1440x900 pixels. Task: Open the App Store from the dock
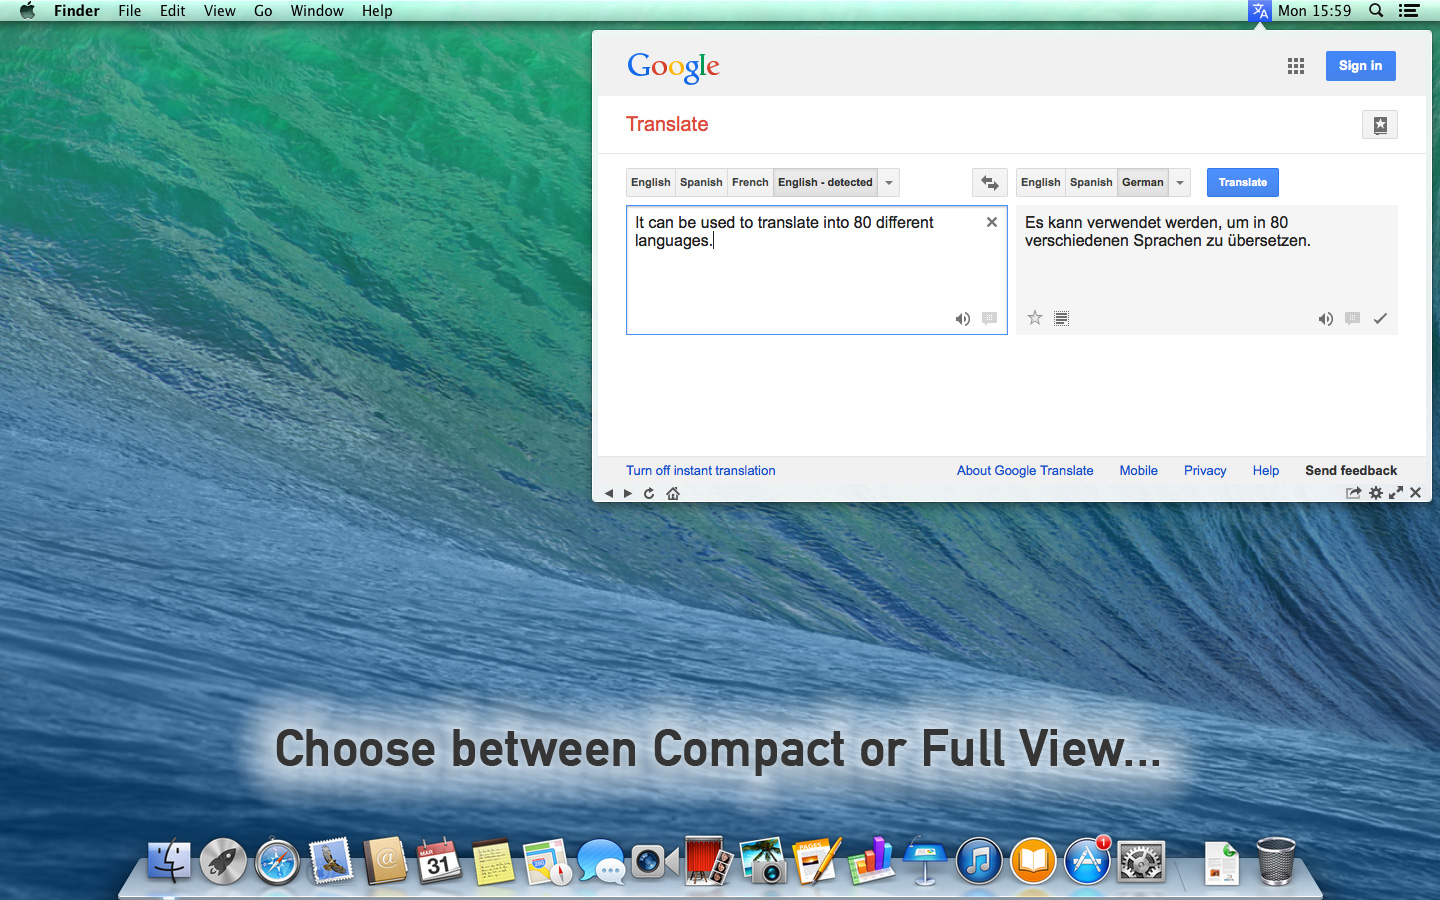[x=1087, y=862]
